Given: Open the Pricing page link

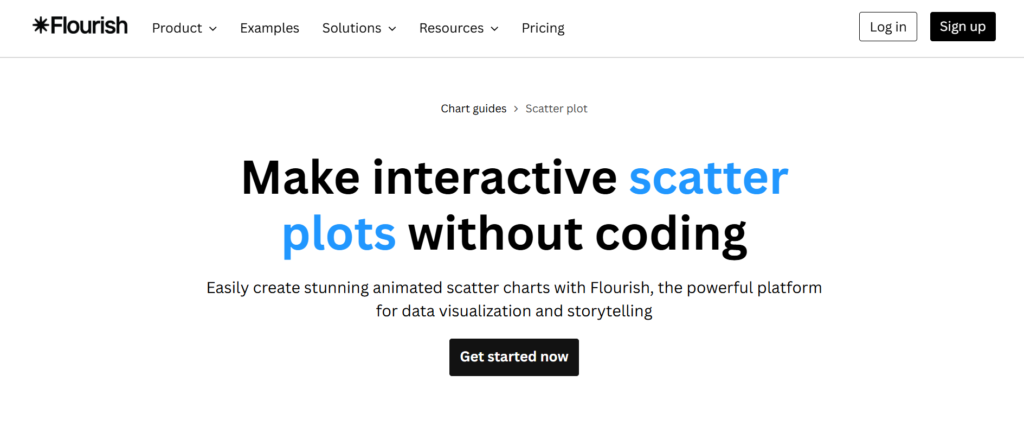Looking at the screenshot, I should click(543, 28).
